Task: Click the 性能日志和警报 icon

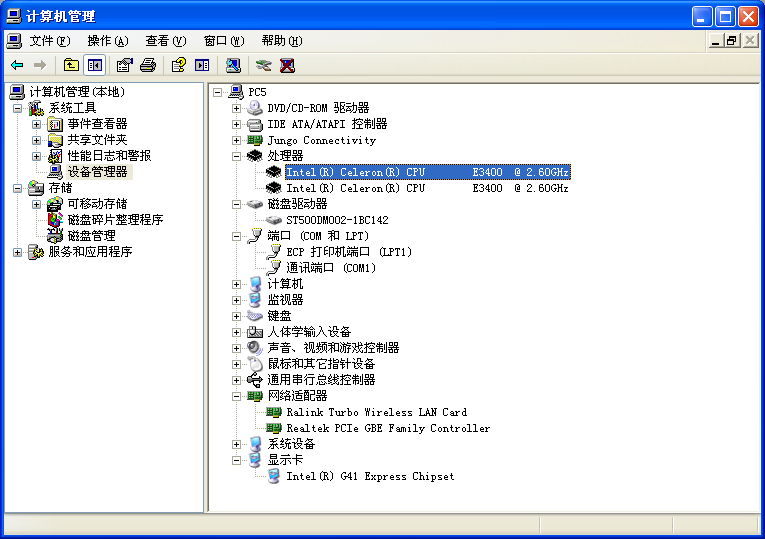Action: point(55,156)
